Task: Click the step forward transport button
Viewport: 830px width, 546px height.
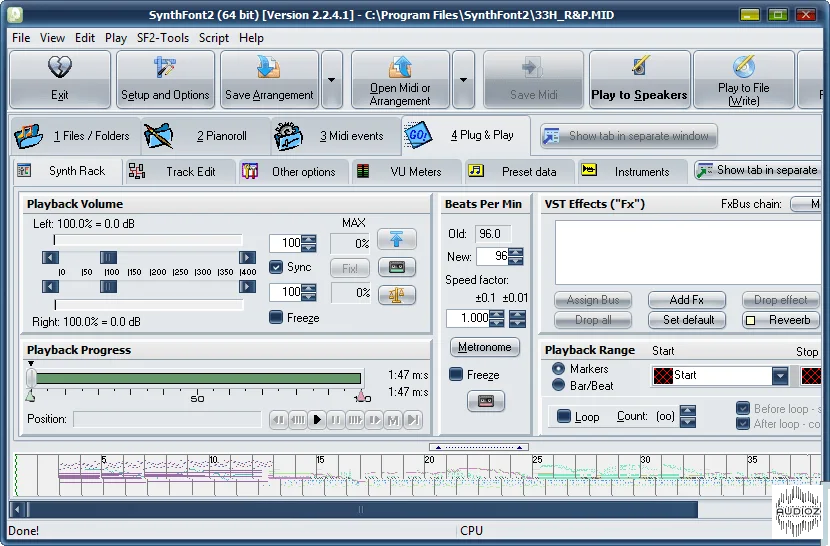Action: tap(374, 420)
